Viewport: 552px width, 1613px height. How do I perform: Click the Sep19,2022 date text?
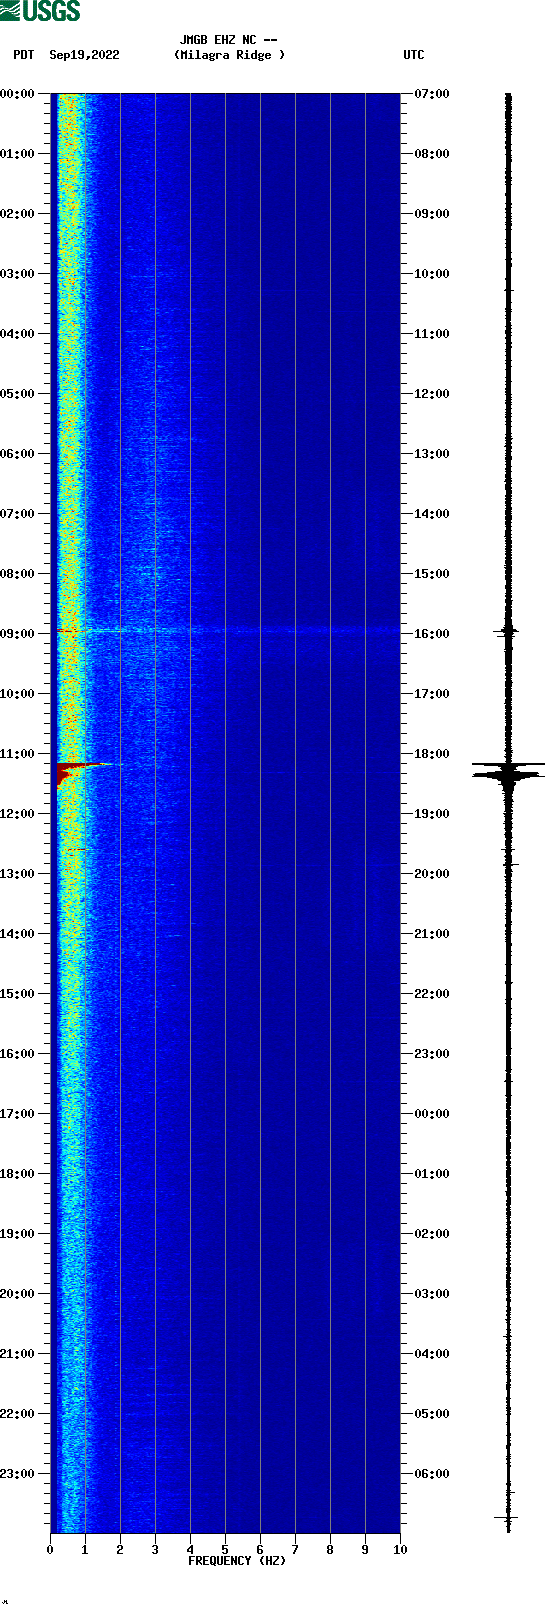(84, 55)
